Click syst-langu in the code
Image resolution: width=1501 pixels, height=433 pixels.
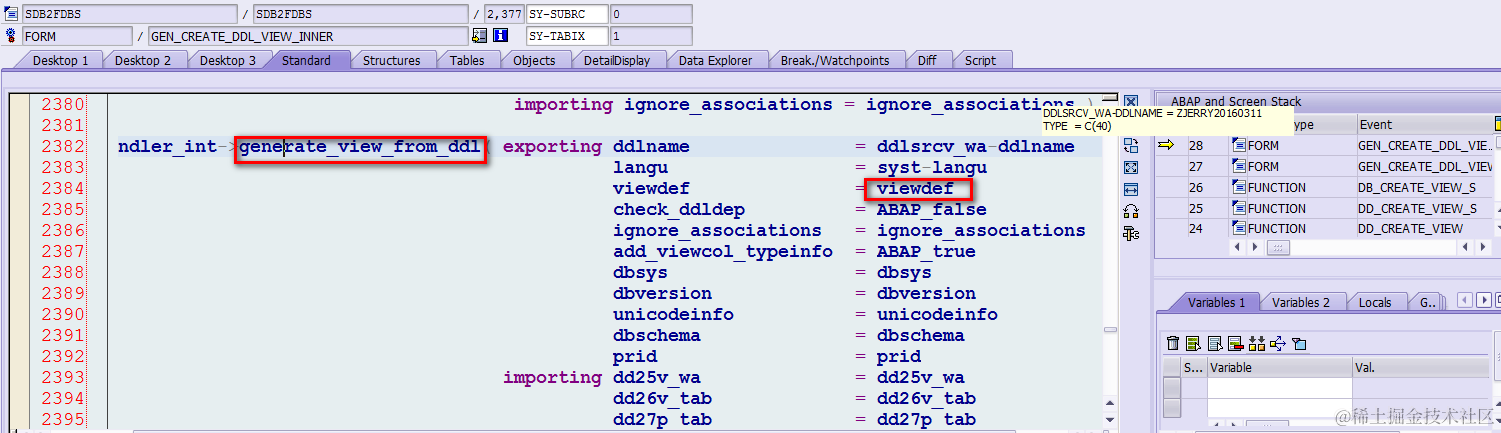tap(932, 168)
